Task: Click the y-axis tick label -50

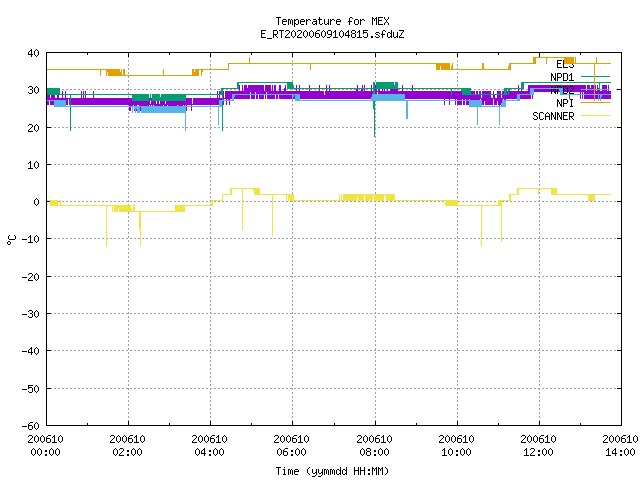Action: (31, 389)
